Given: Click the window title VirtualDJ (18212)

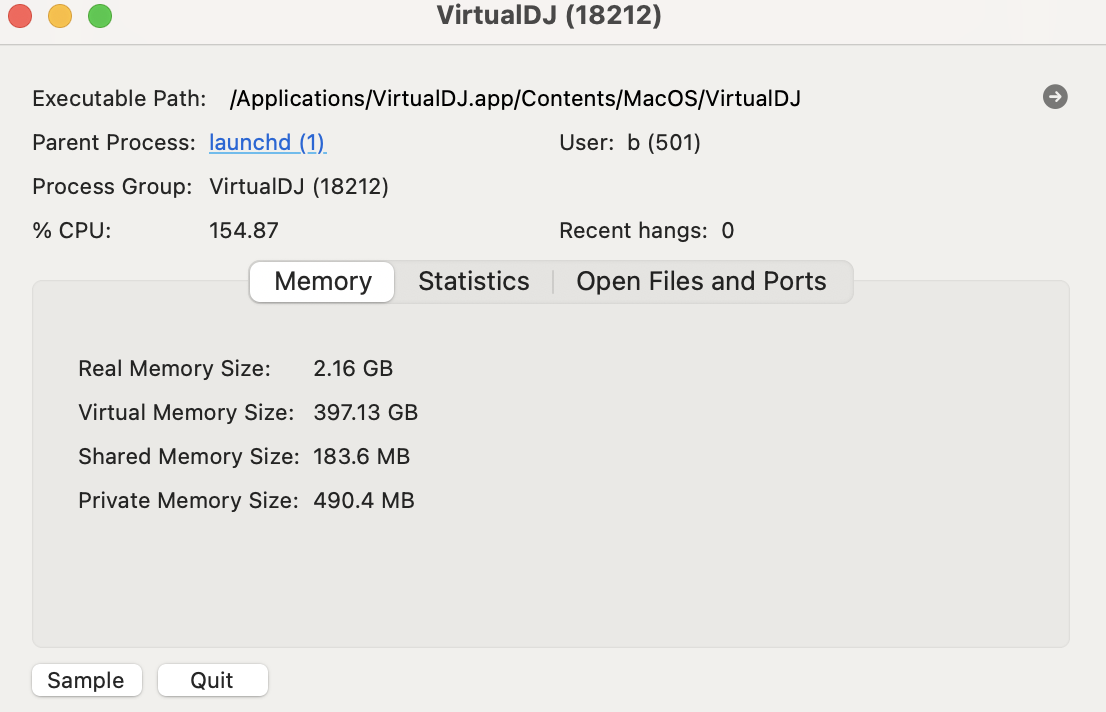Looking at the screenshot, I should tap(549, 16).
